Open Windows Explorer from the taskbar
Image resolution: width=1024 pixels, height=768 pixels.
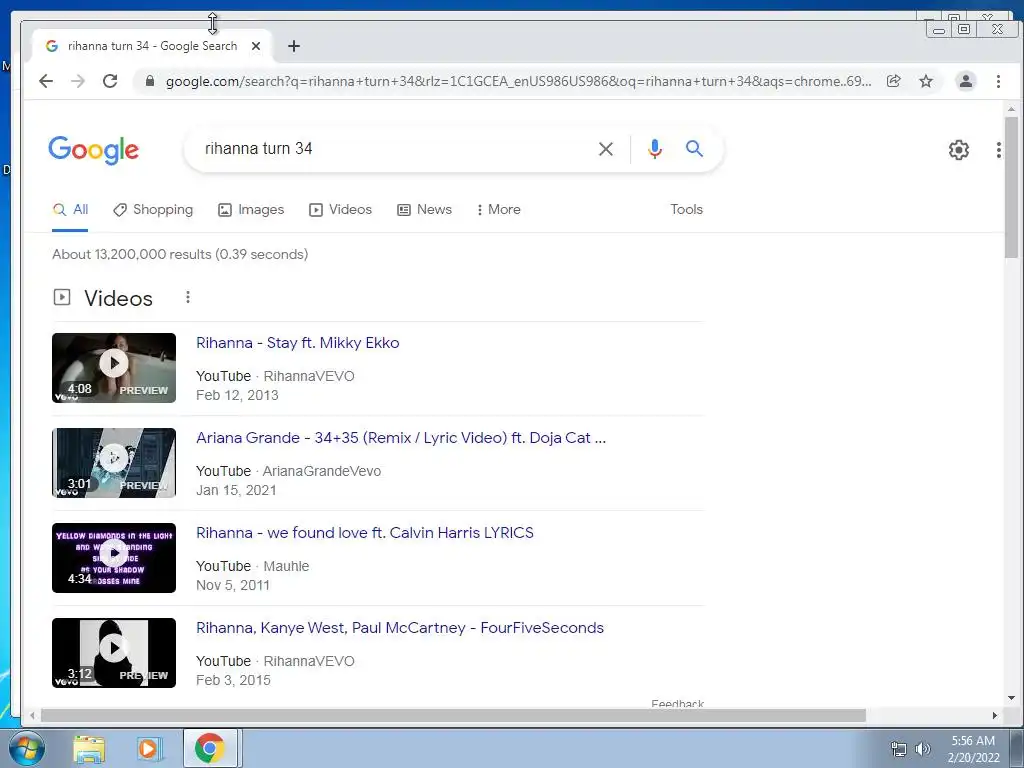[89, 748]
